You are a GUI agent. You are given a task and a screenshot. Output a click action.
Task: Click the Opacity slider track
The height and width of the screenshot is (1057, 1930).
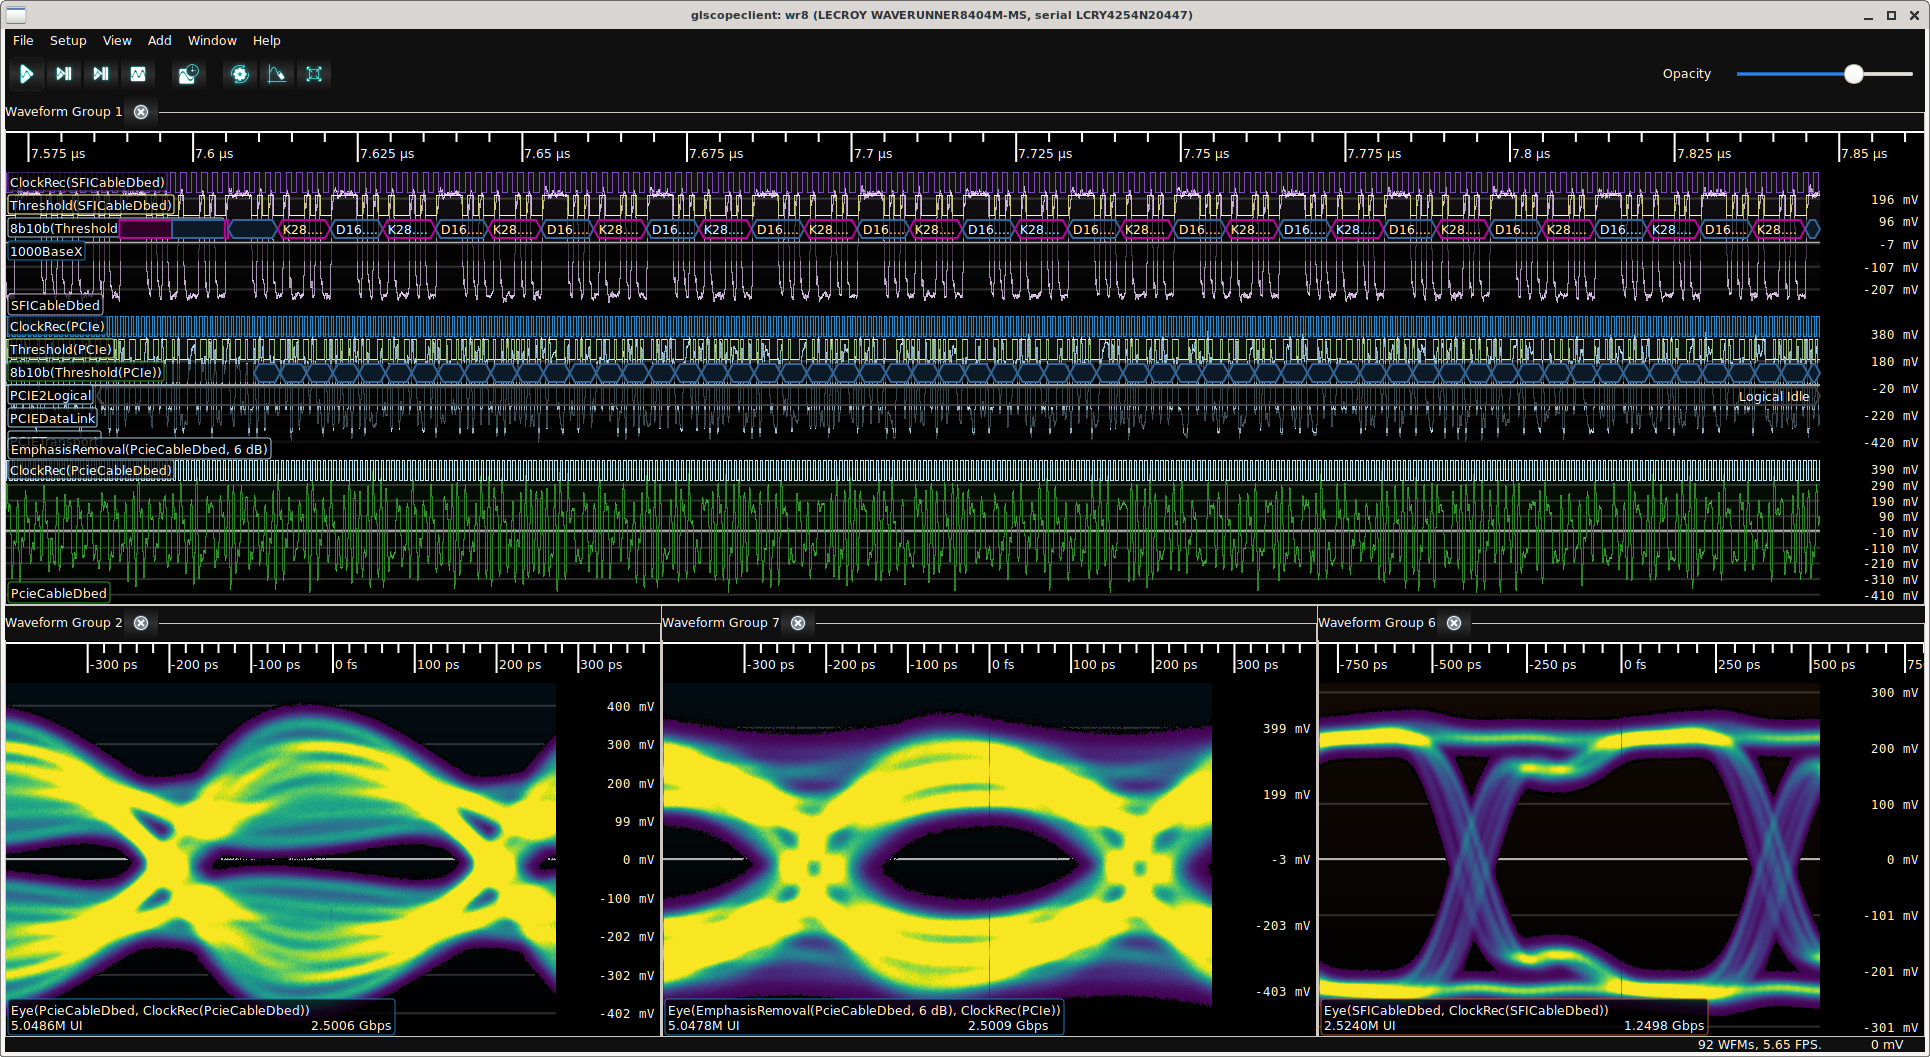pos(1825,74)
